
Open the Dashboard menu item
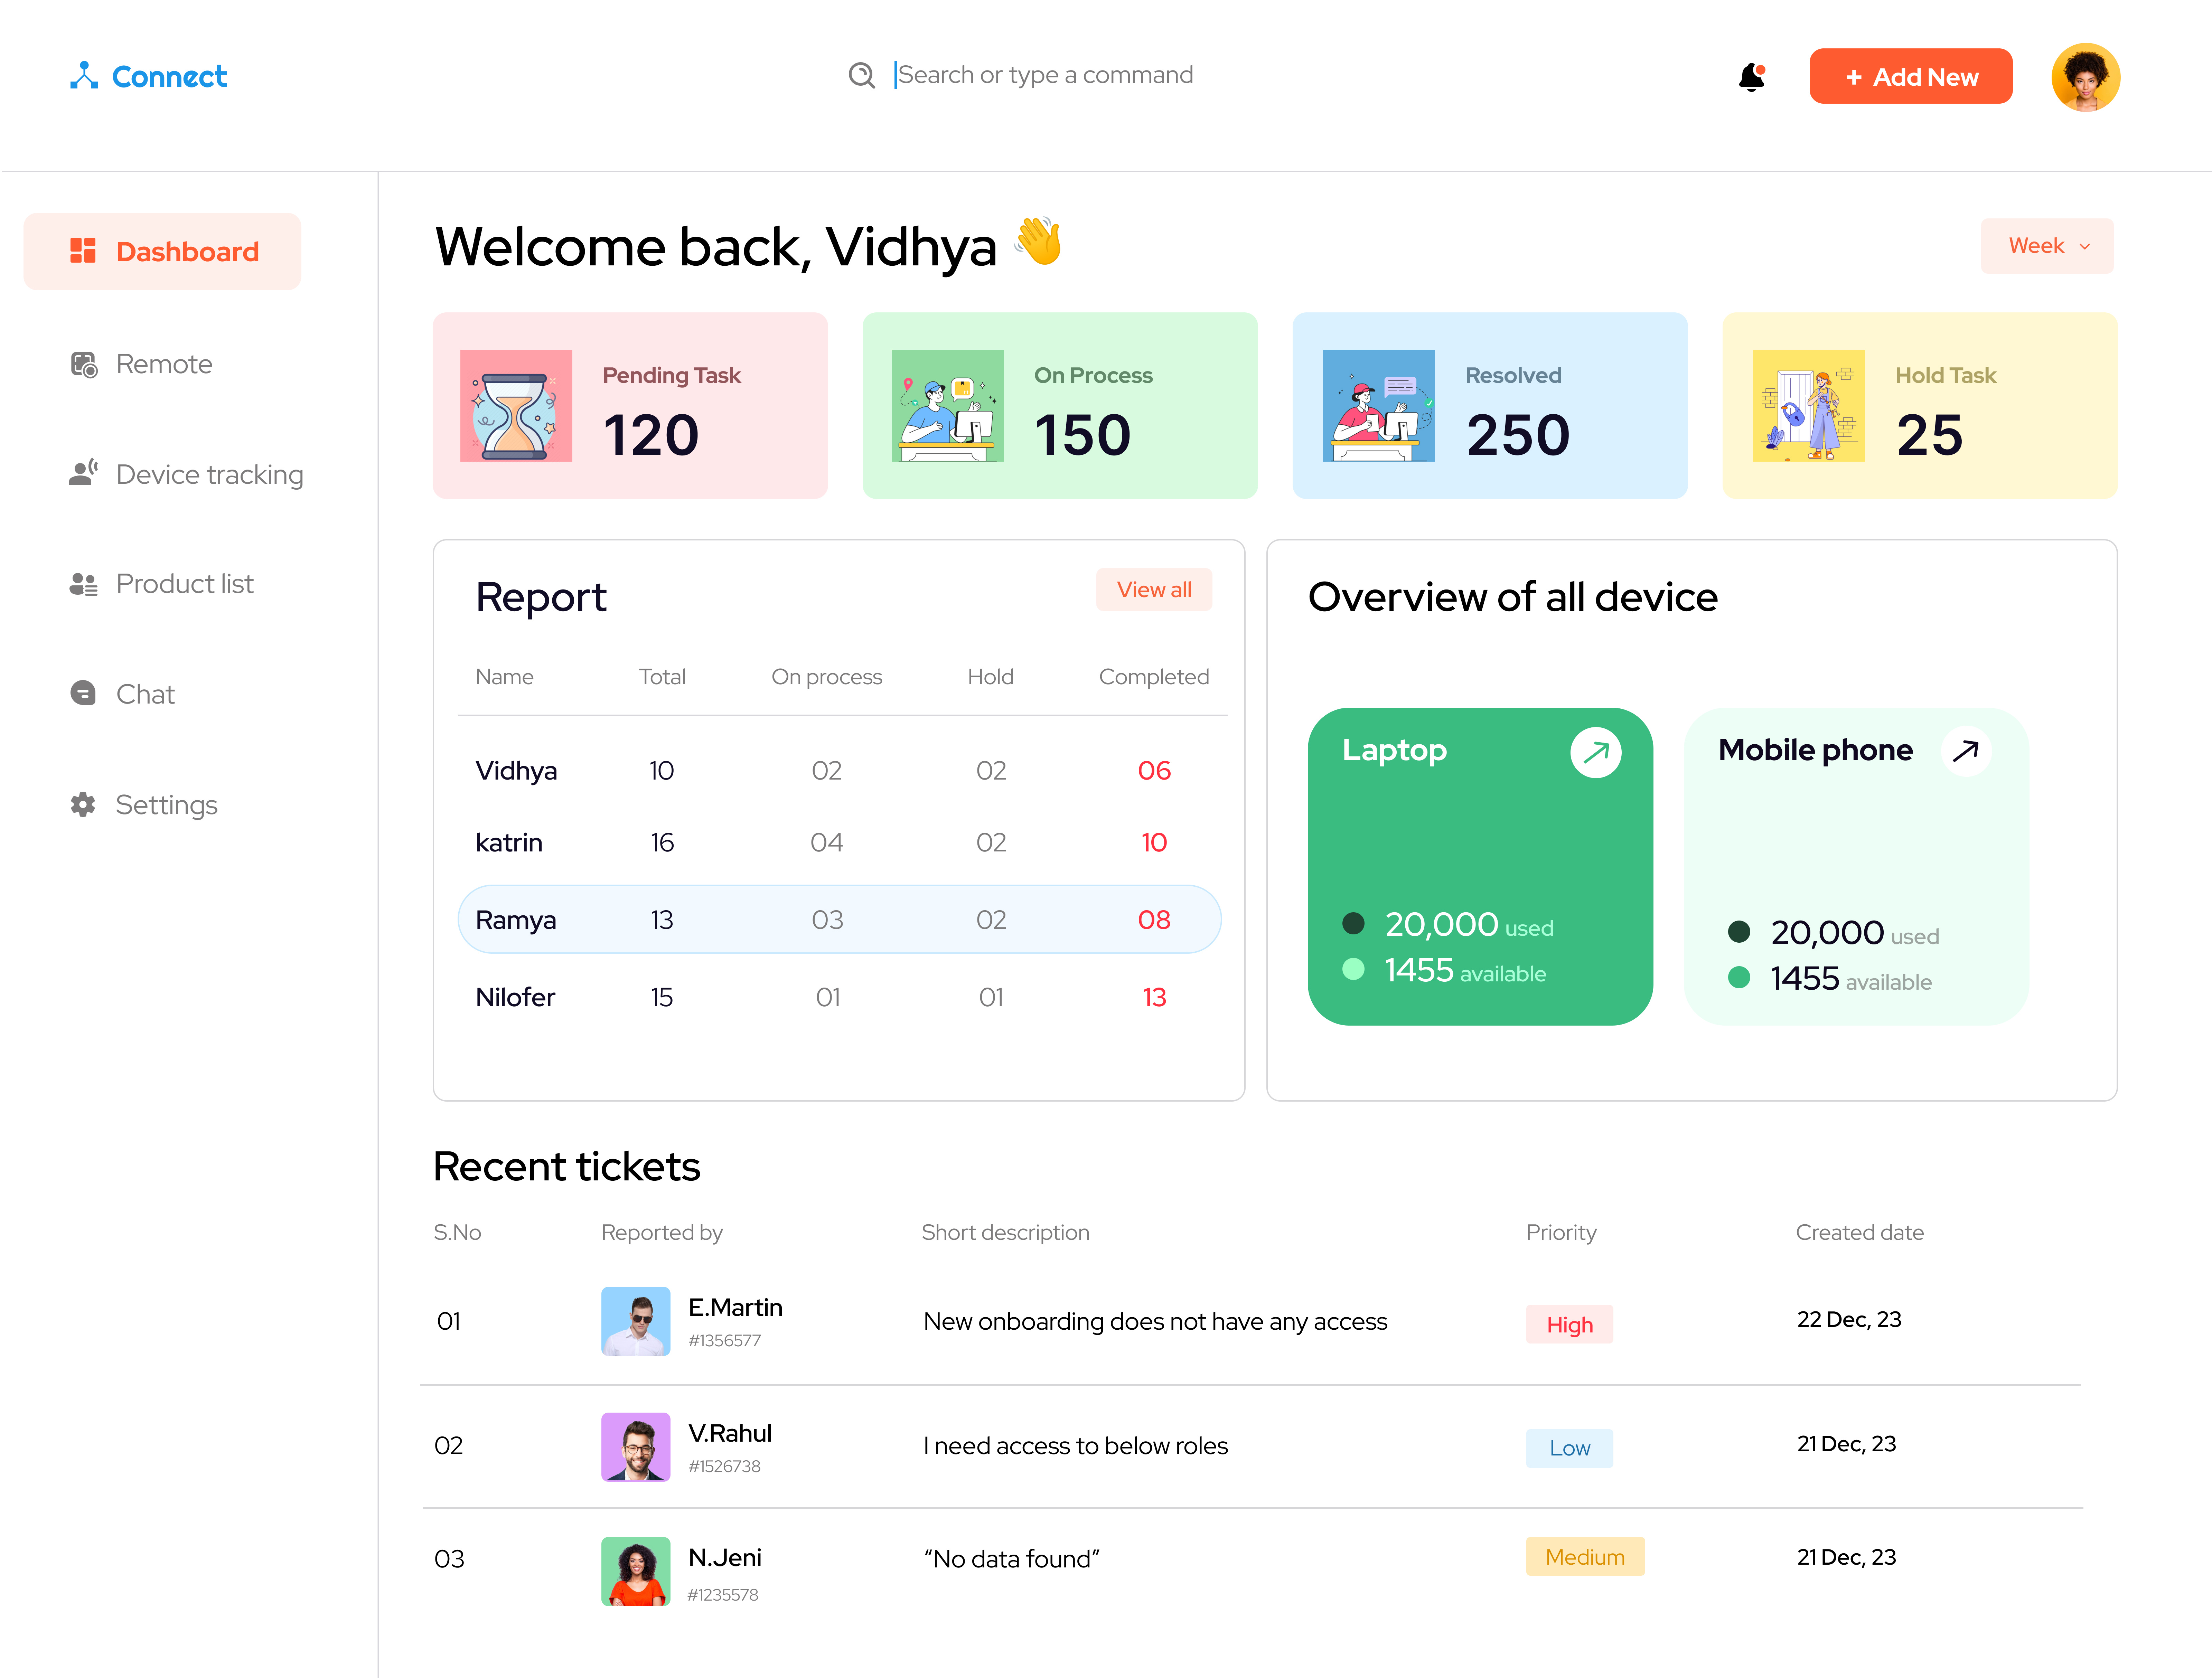[x=162, y=251]
